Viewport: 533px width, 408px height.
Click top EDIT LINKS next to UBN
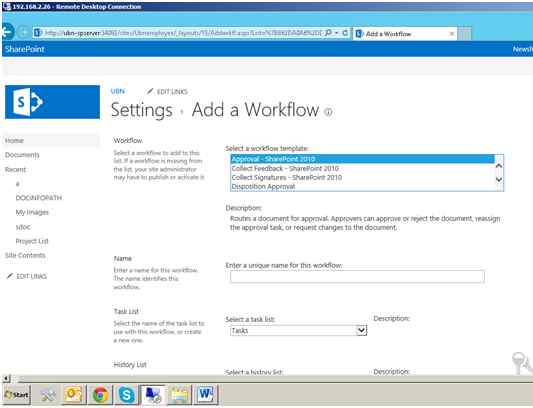pos(172,91)
